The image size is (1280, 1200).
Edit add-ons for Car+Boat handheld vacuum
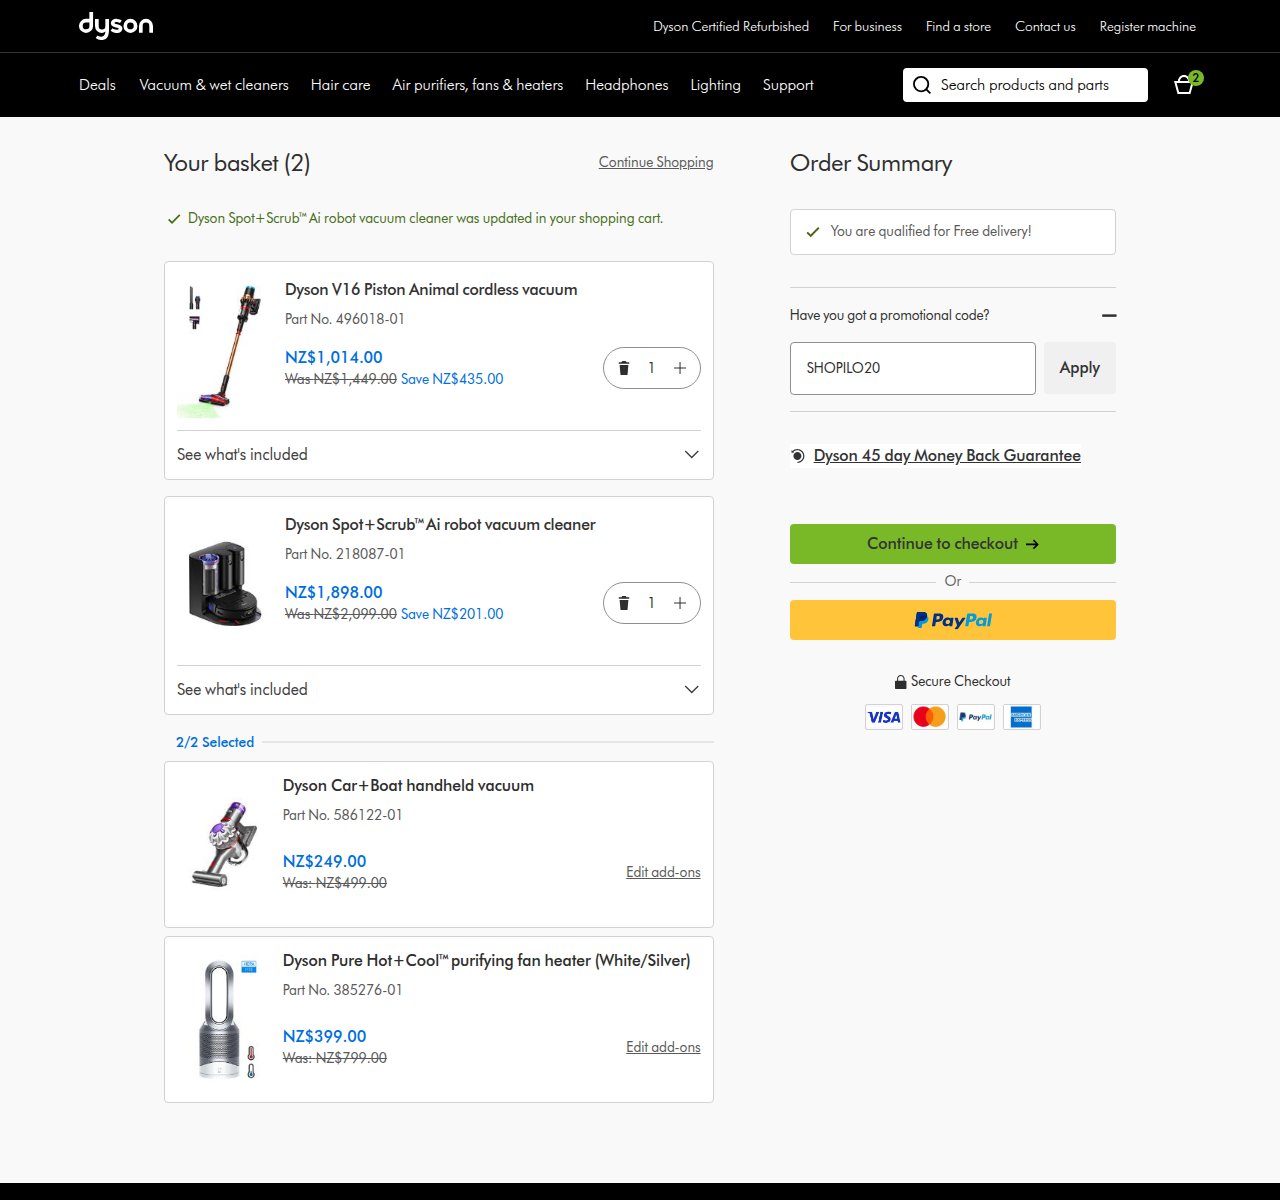[663, 872]
